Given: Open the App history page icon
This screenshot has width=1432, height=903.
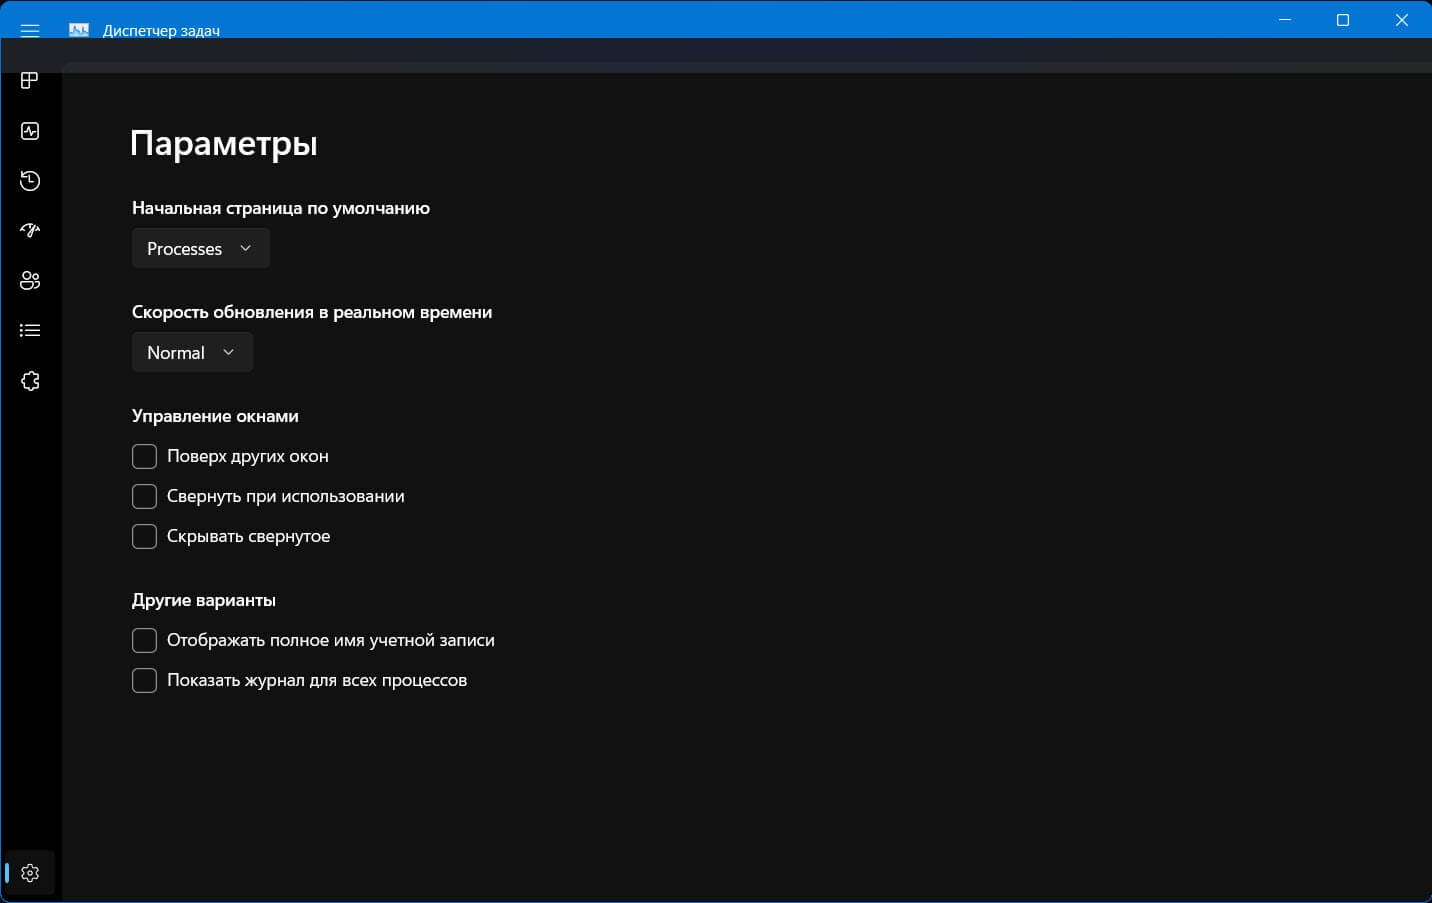Looking at the screenshot, I should point(30,181).
